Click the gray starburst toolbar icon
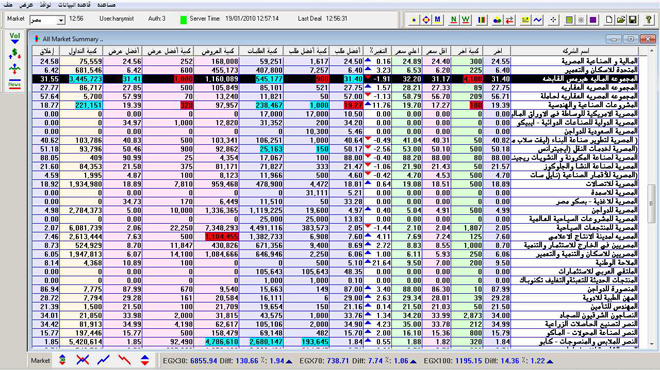 581,20
